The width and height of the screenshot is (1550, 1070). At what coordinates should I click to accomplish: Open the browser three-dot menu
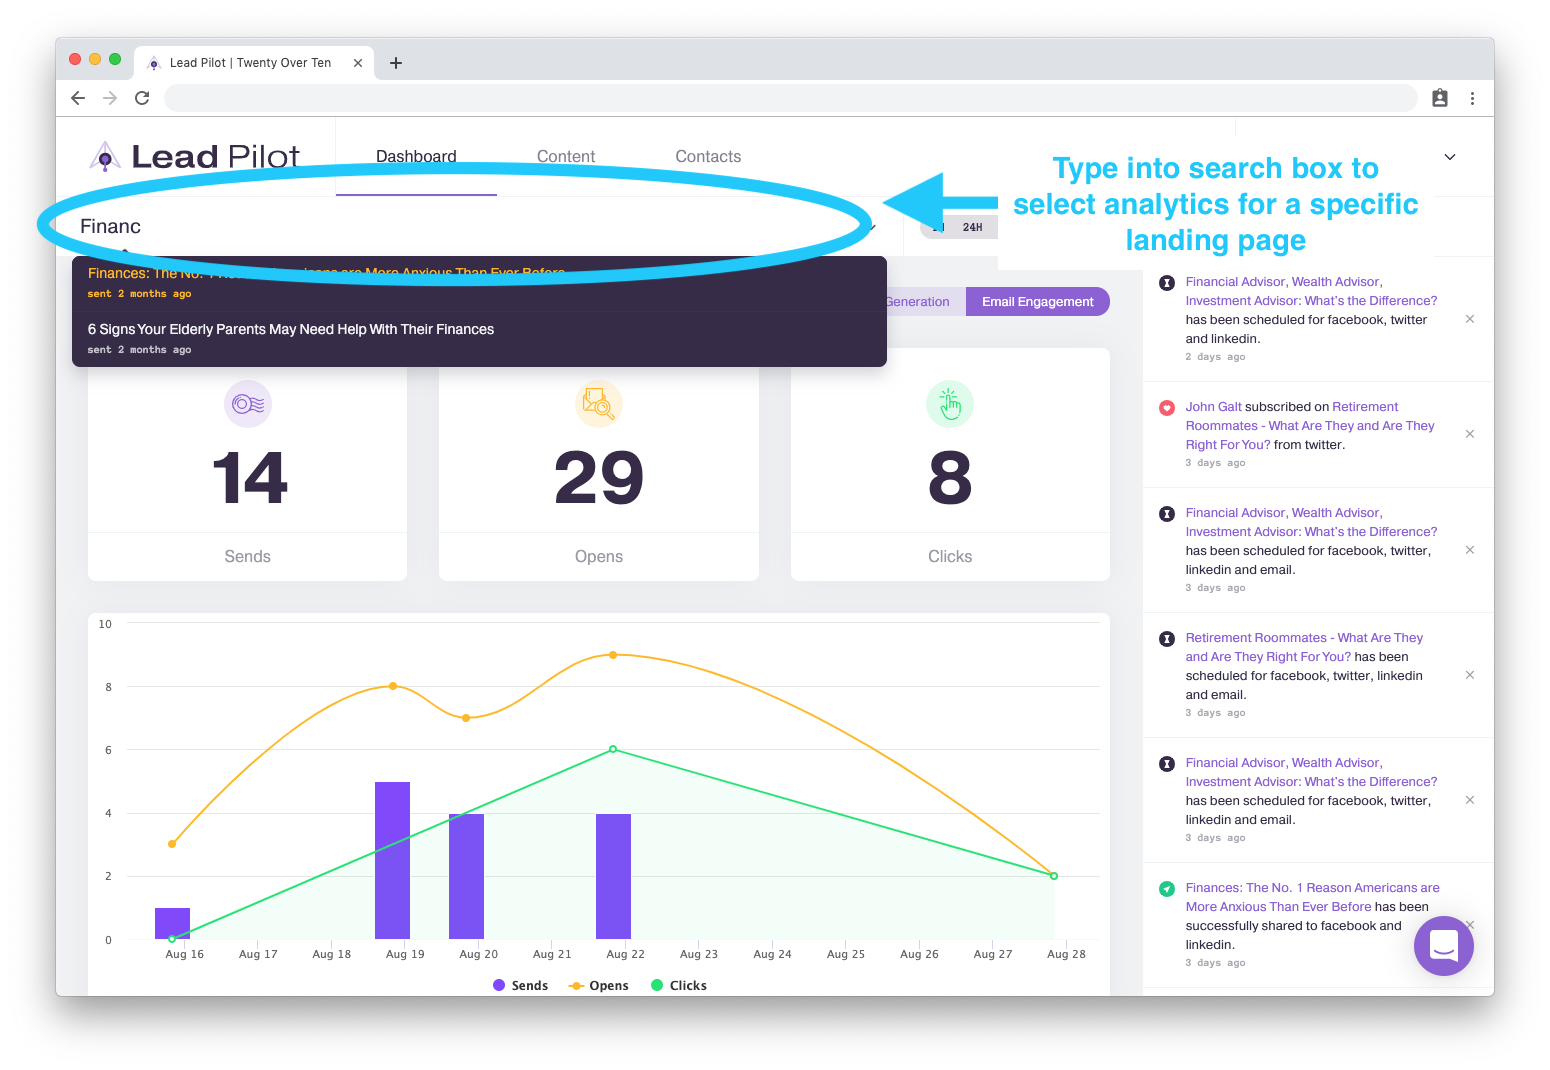click(x=1472, y=98)
